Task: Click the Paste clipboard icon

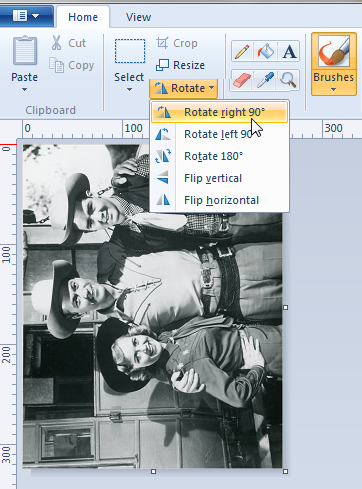Action: (x=25, y=50)
